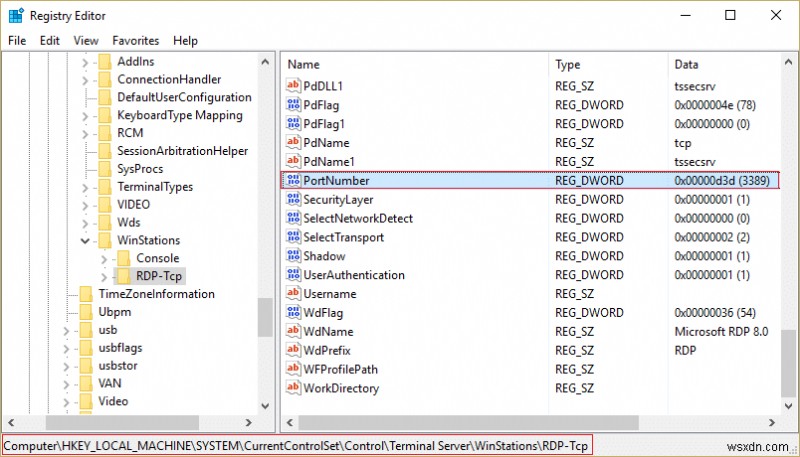The width and height of the screenshot is (800, 457).
Task: Expand the usbflags tree node
Action: coord(66,349)
